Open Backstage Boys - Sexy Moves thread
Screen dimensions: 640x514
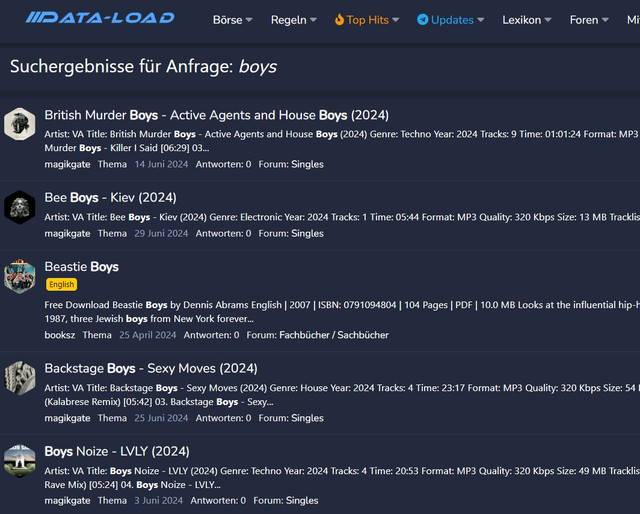click(x=151, y=368)
